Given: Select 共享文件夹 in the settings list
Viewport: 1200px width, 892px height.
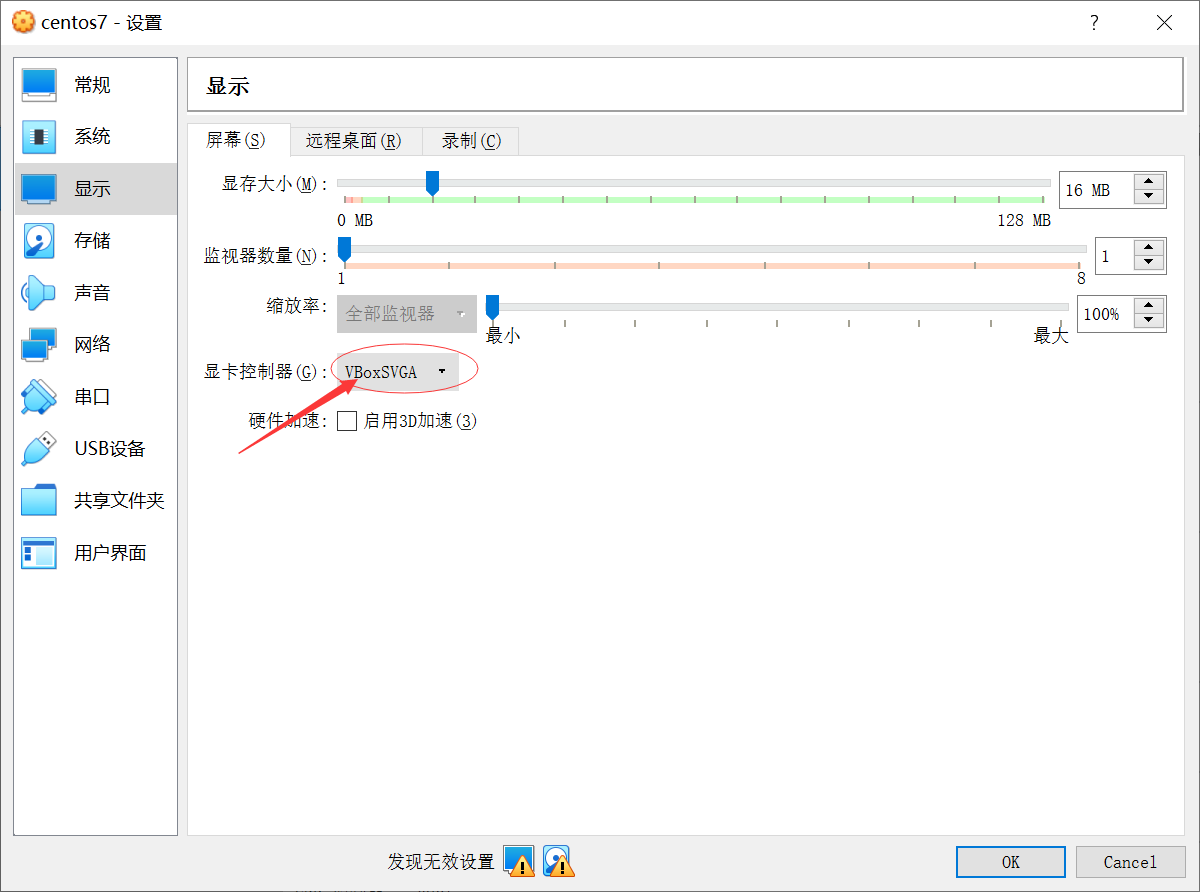Looking at the screenshot, I should tap(96, 501).
